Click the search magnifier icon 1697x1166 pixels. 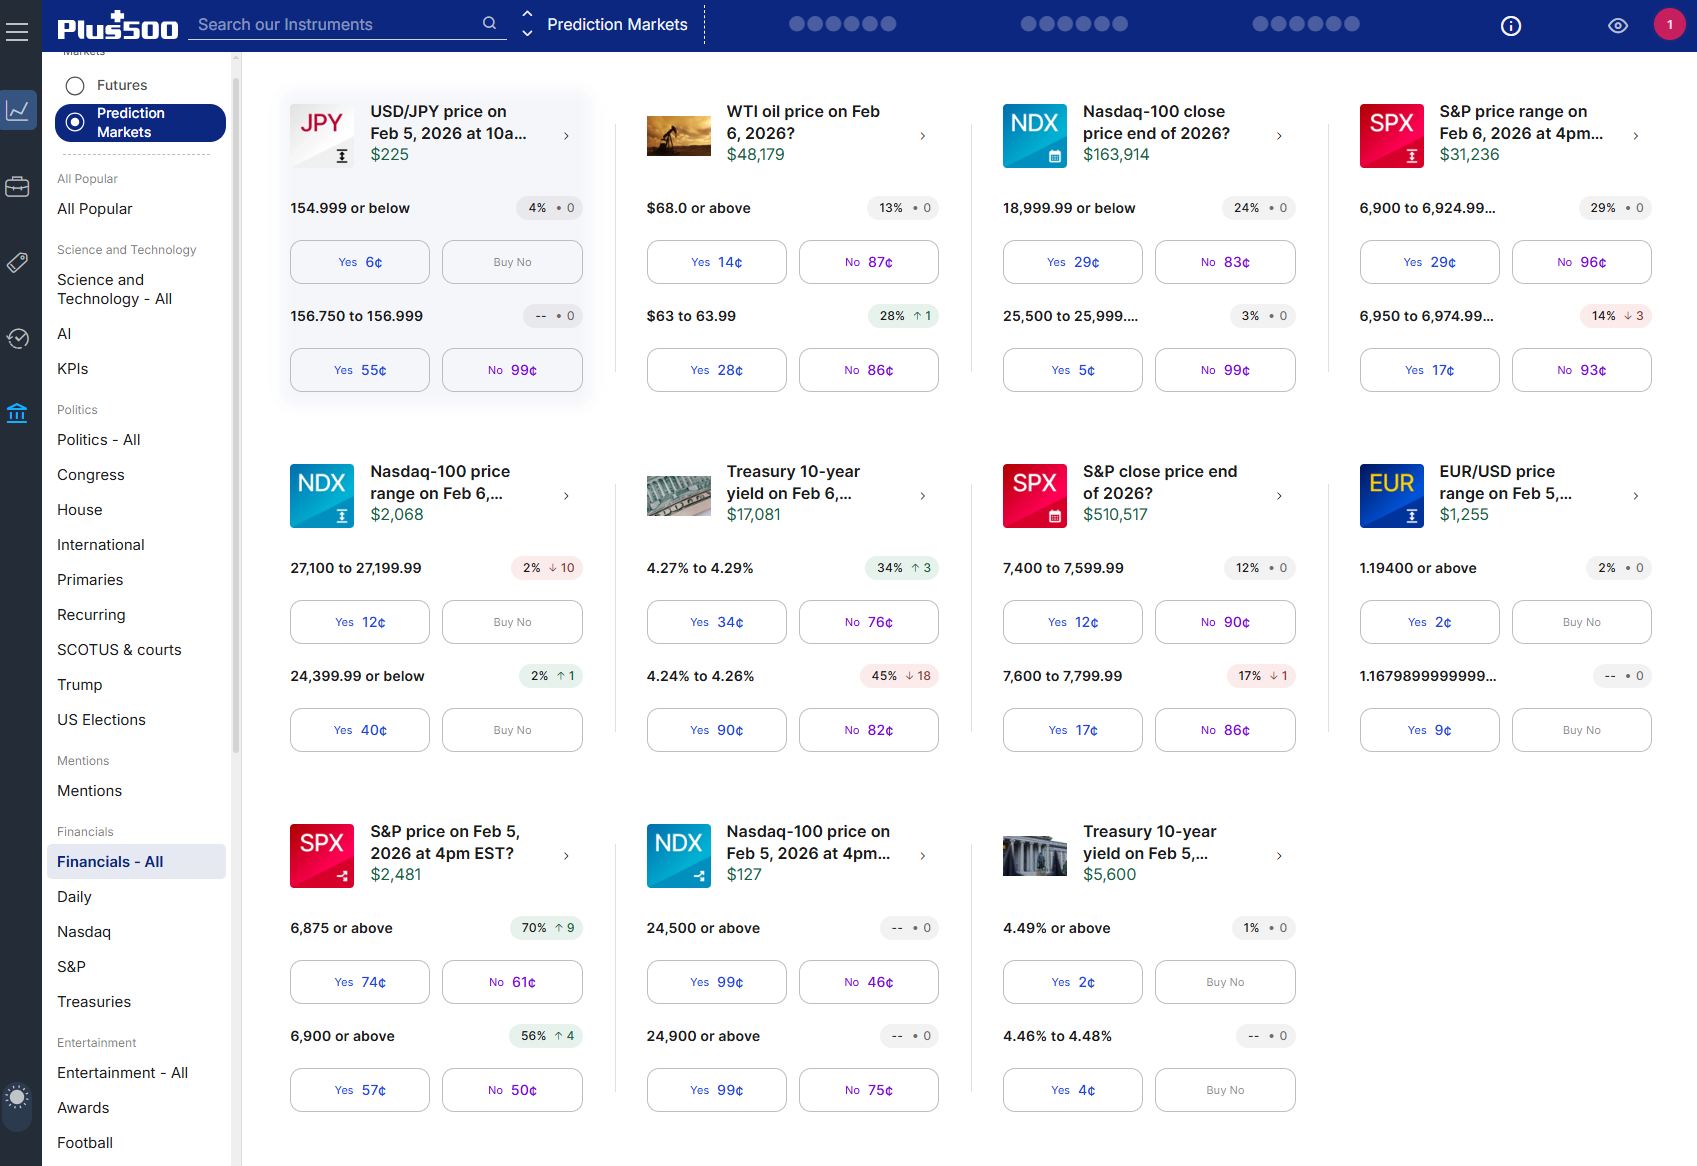(x=489, y=22)
